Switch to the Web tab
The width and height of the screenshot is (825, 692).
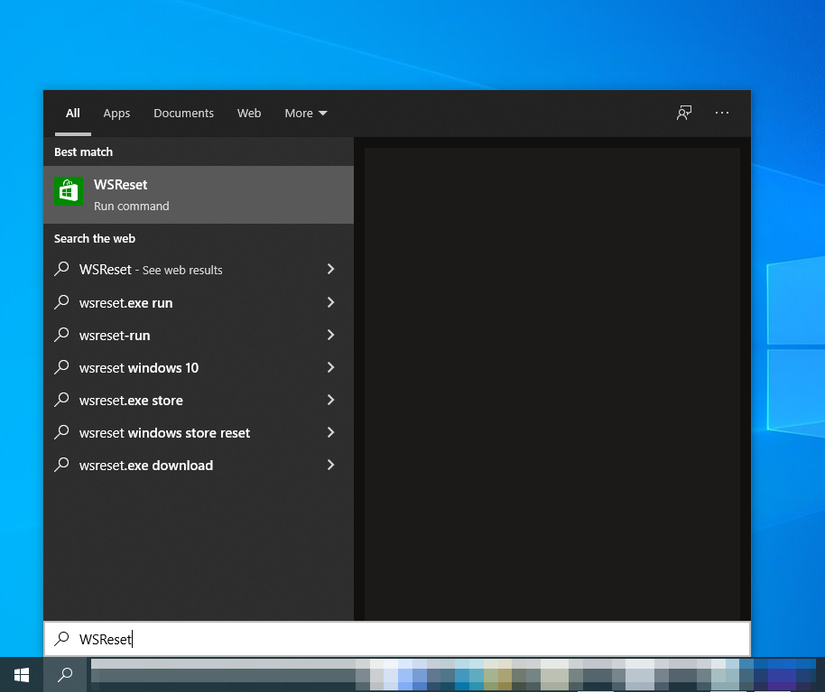pyautogui.click(x=249, y=113)
